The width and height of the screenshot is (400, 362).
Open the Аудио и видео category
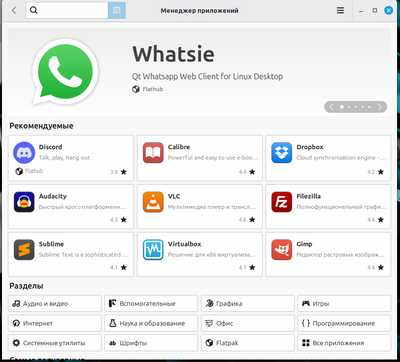pyautogui.click(x=55, y=304)
